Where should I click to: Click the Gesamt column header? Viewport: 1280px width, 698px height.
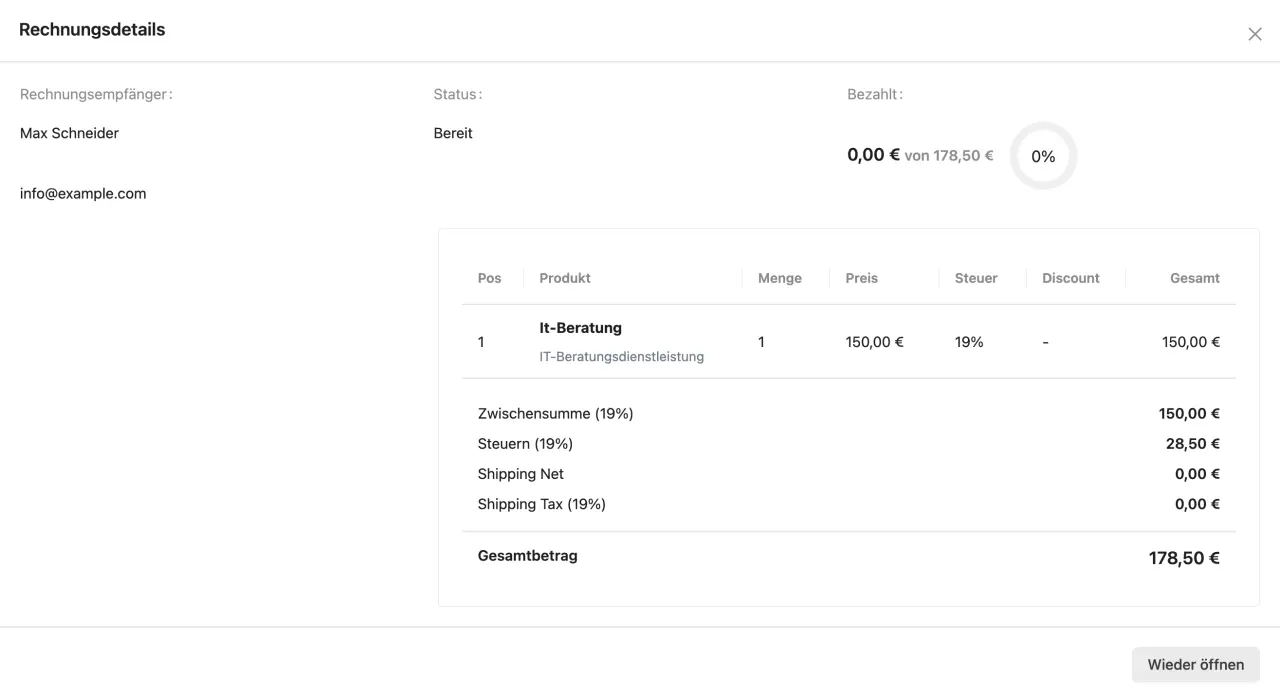(1194, 278)
